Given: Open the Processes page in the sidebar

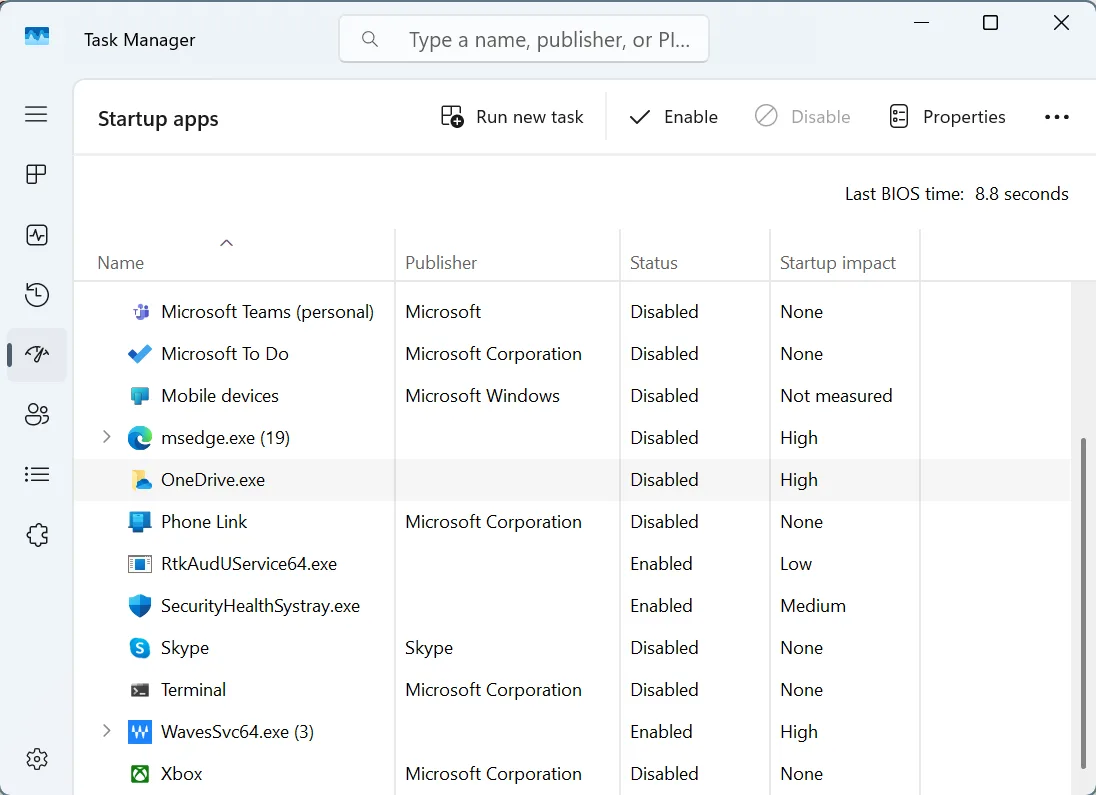Looking at the screenshot, I should (x=36, y=174).
